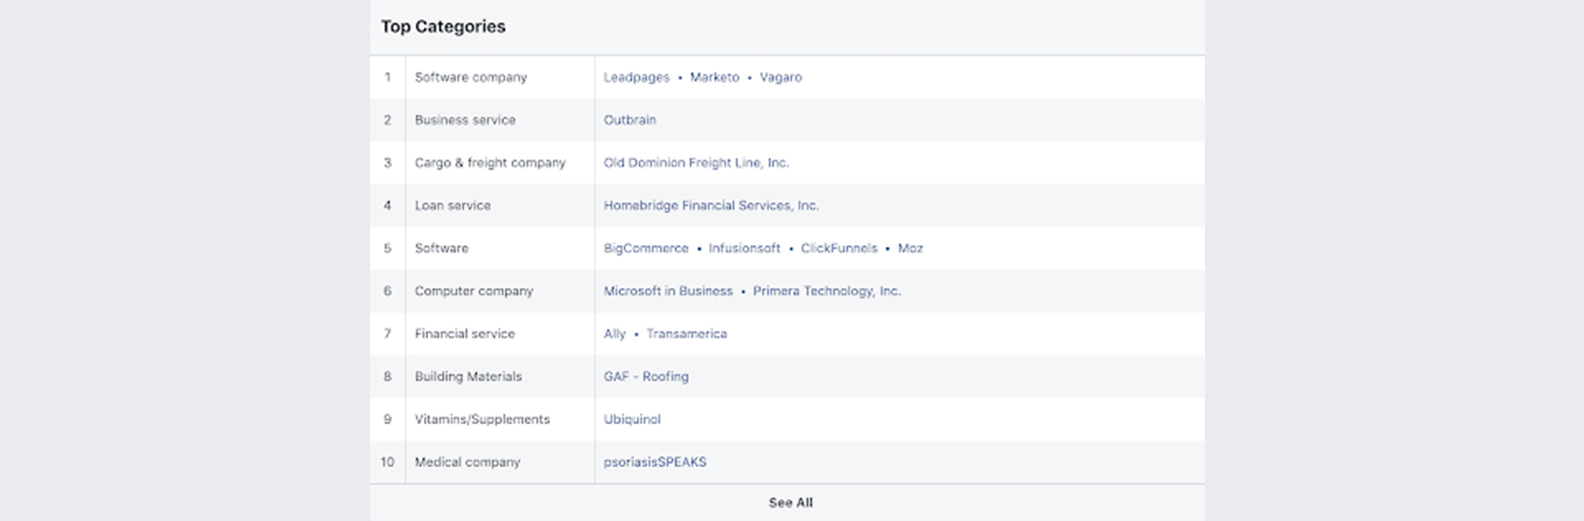Click See All categories button
The height and width of the screenshot is (521, 1584).
(790, 503)
